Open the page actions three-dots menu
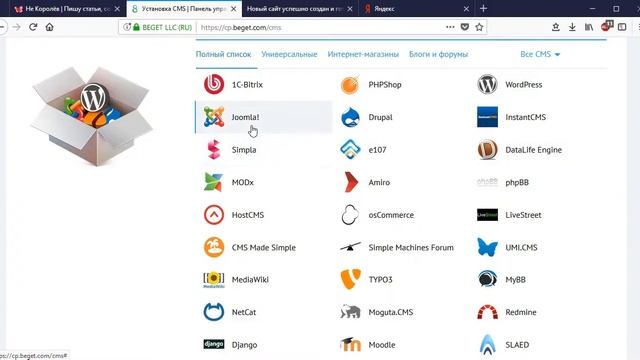Image resolution: width=640 pixels, height=360 pixels. pos(450,27)
